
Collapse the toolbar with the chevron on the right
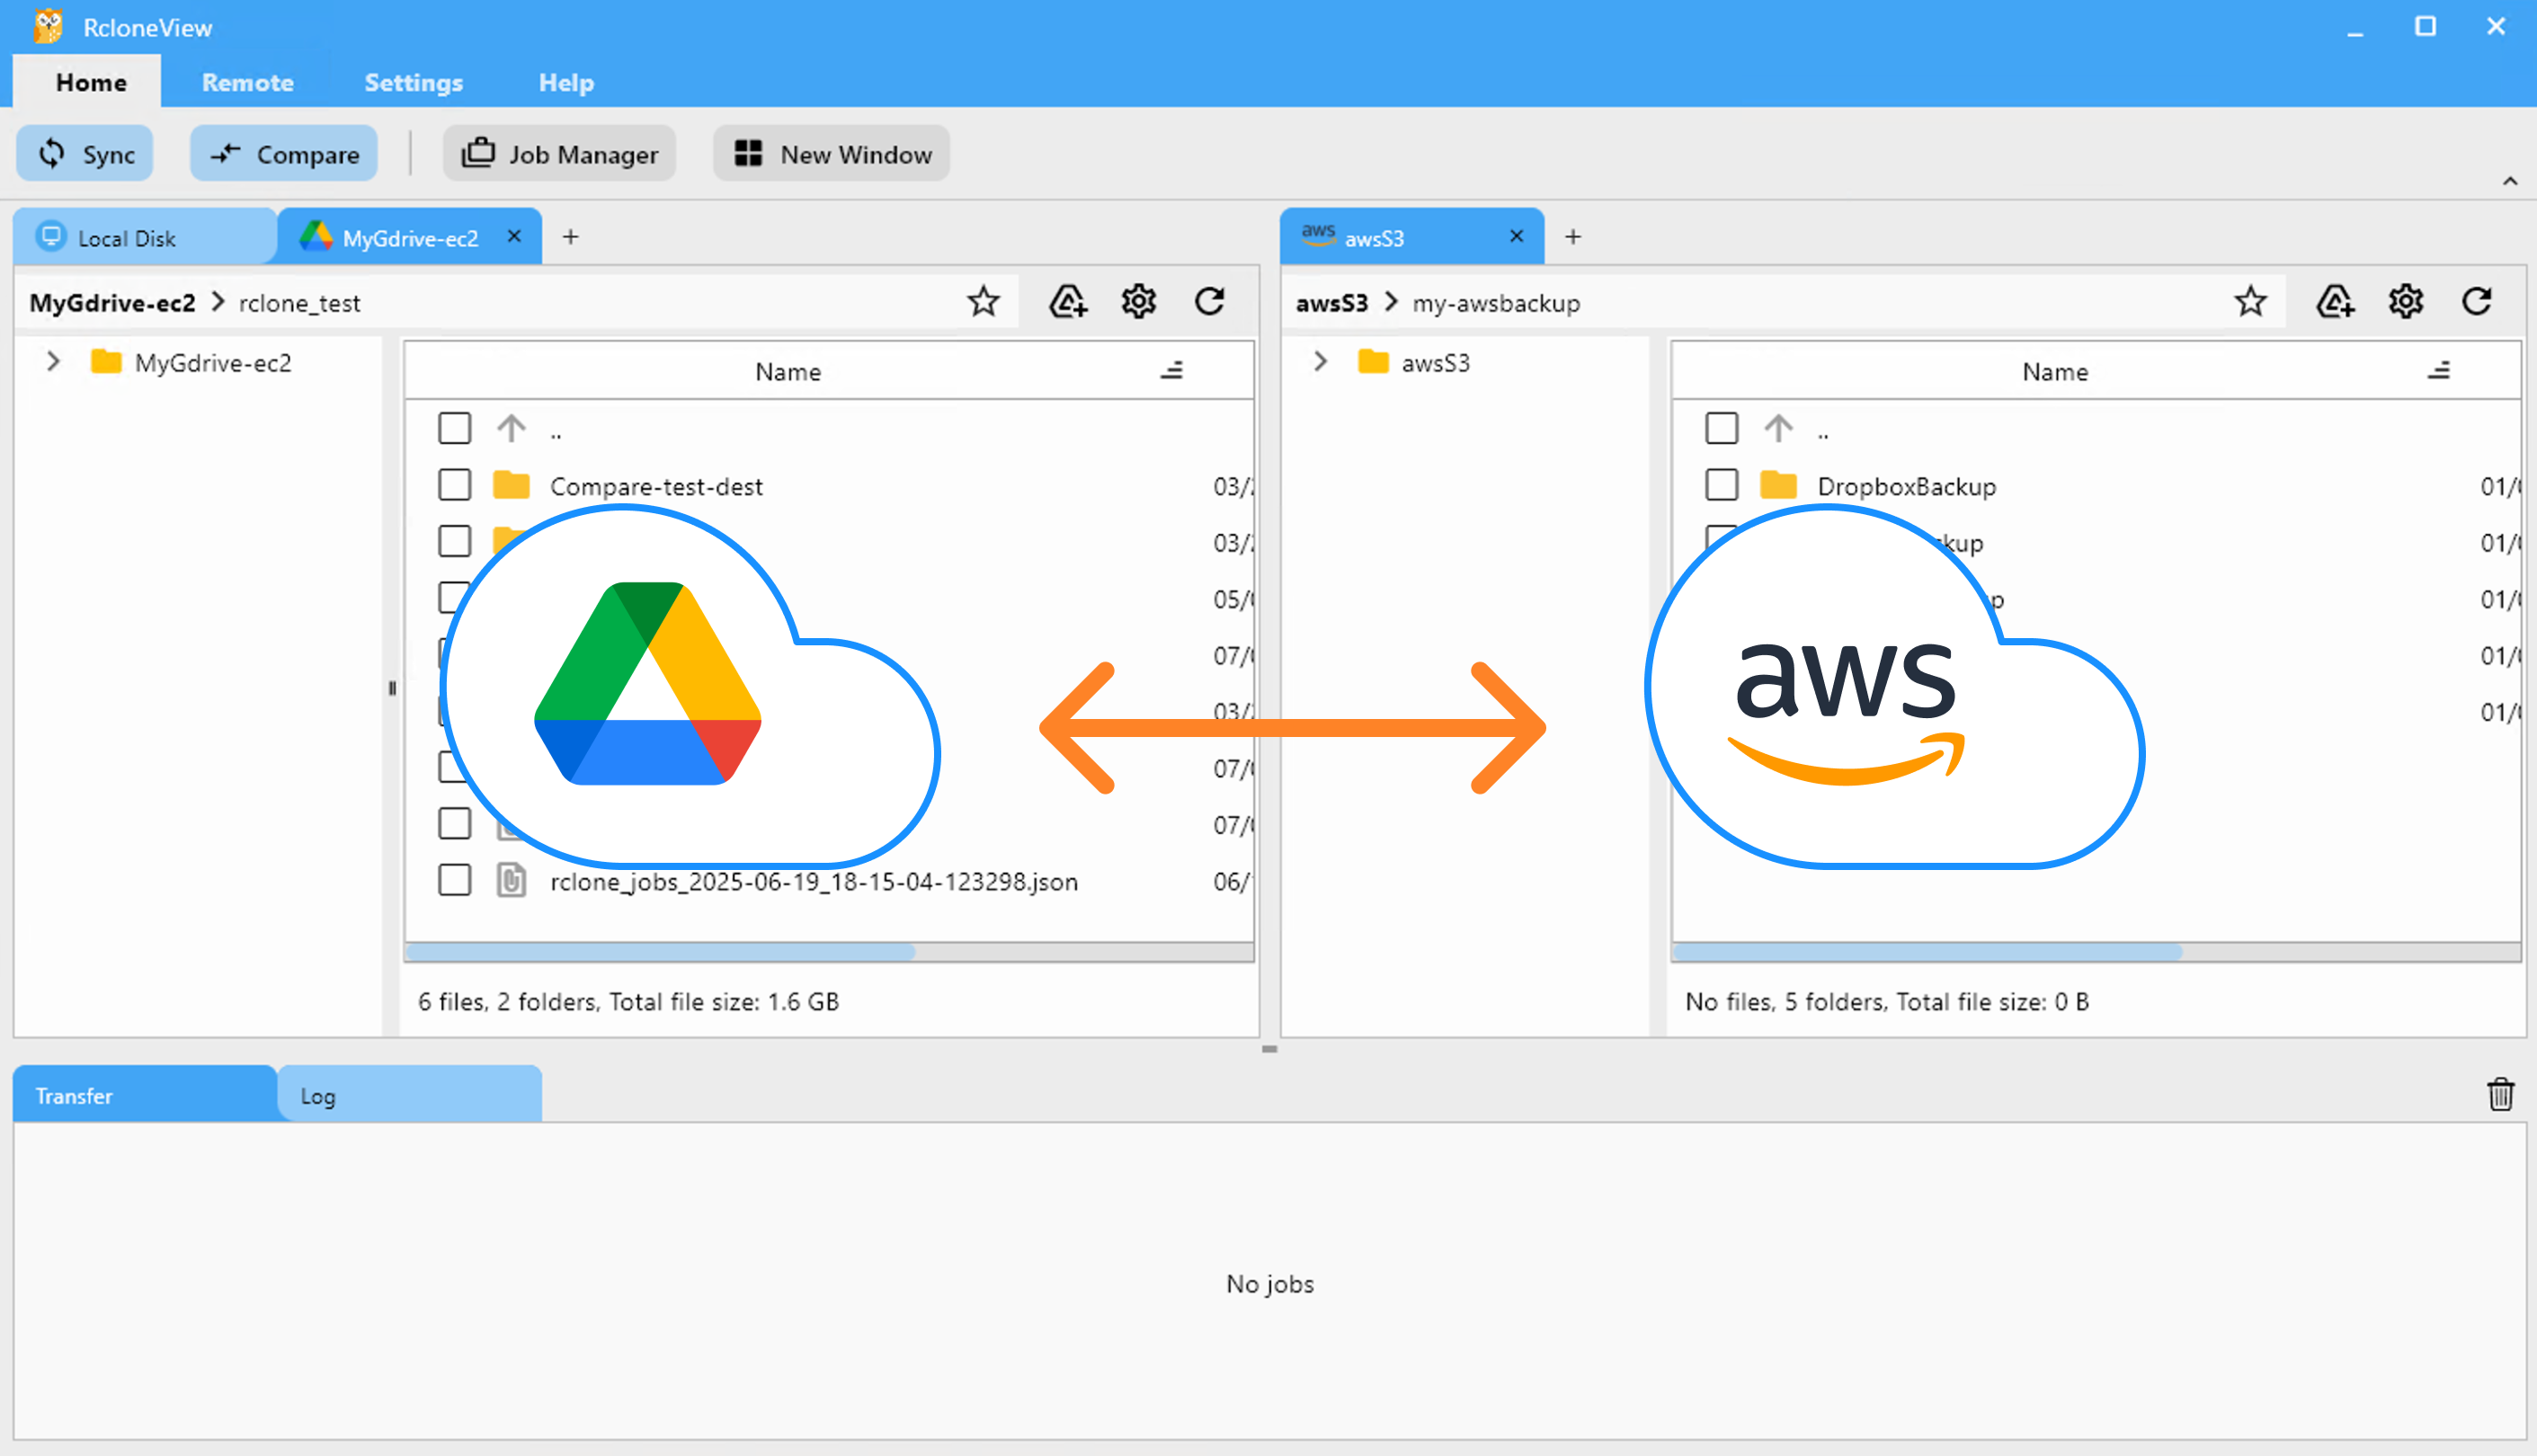pos(2511,181)
